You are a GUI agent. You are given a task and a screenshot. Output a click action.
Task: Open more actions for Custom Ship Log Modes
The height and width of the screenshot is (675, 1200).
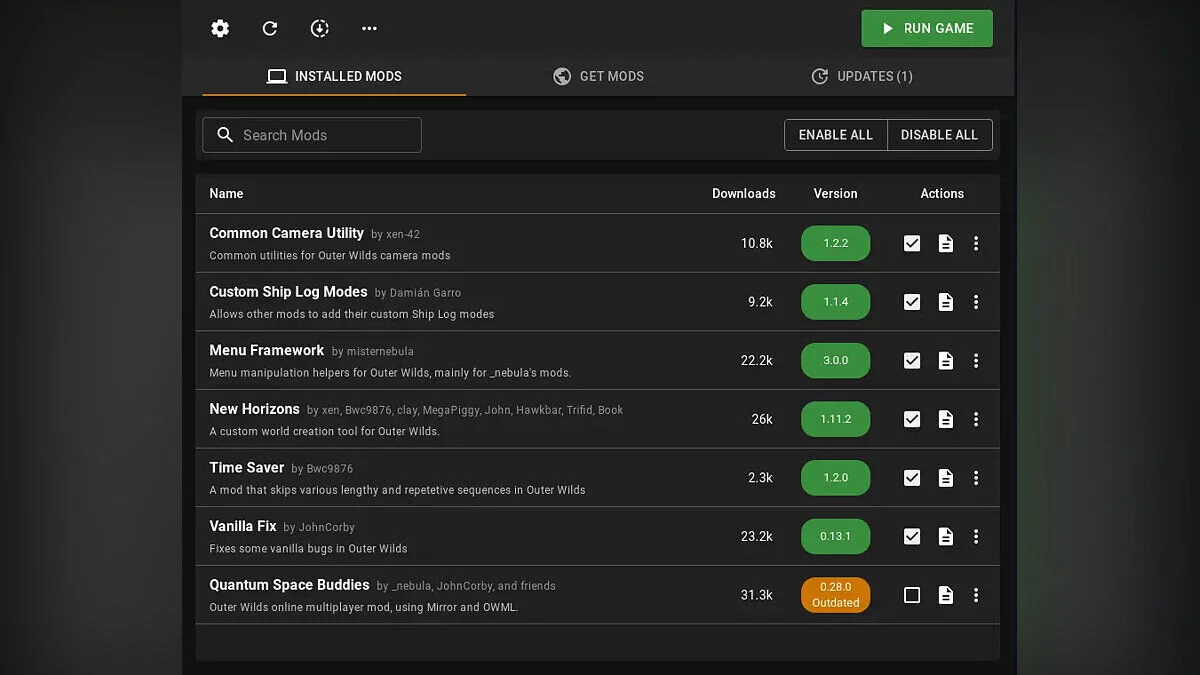[x=976, y=302]
